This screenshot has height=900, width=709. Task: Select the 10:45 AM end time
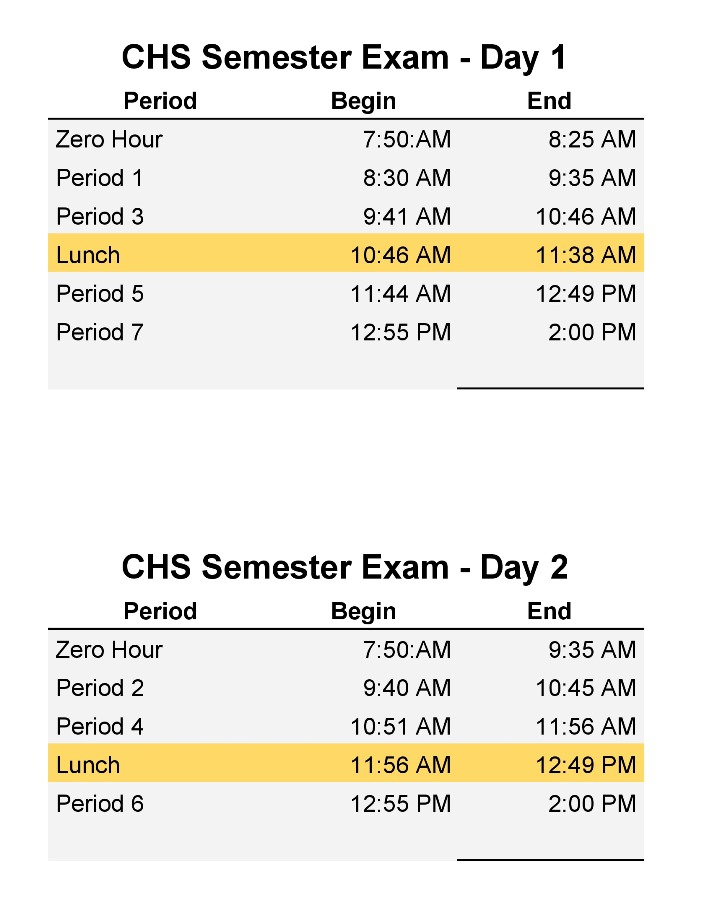[x=586, y=688]
